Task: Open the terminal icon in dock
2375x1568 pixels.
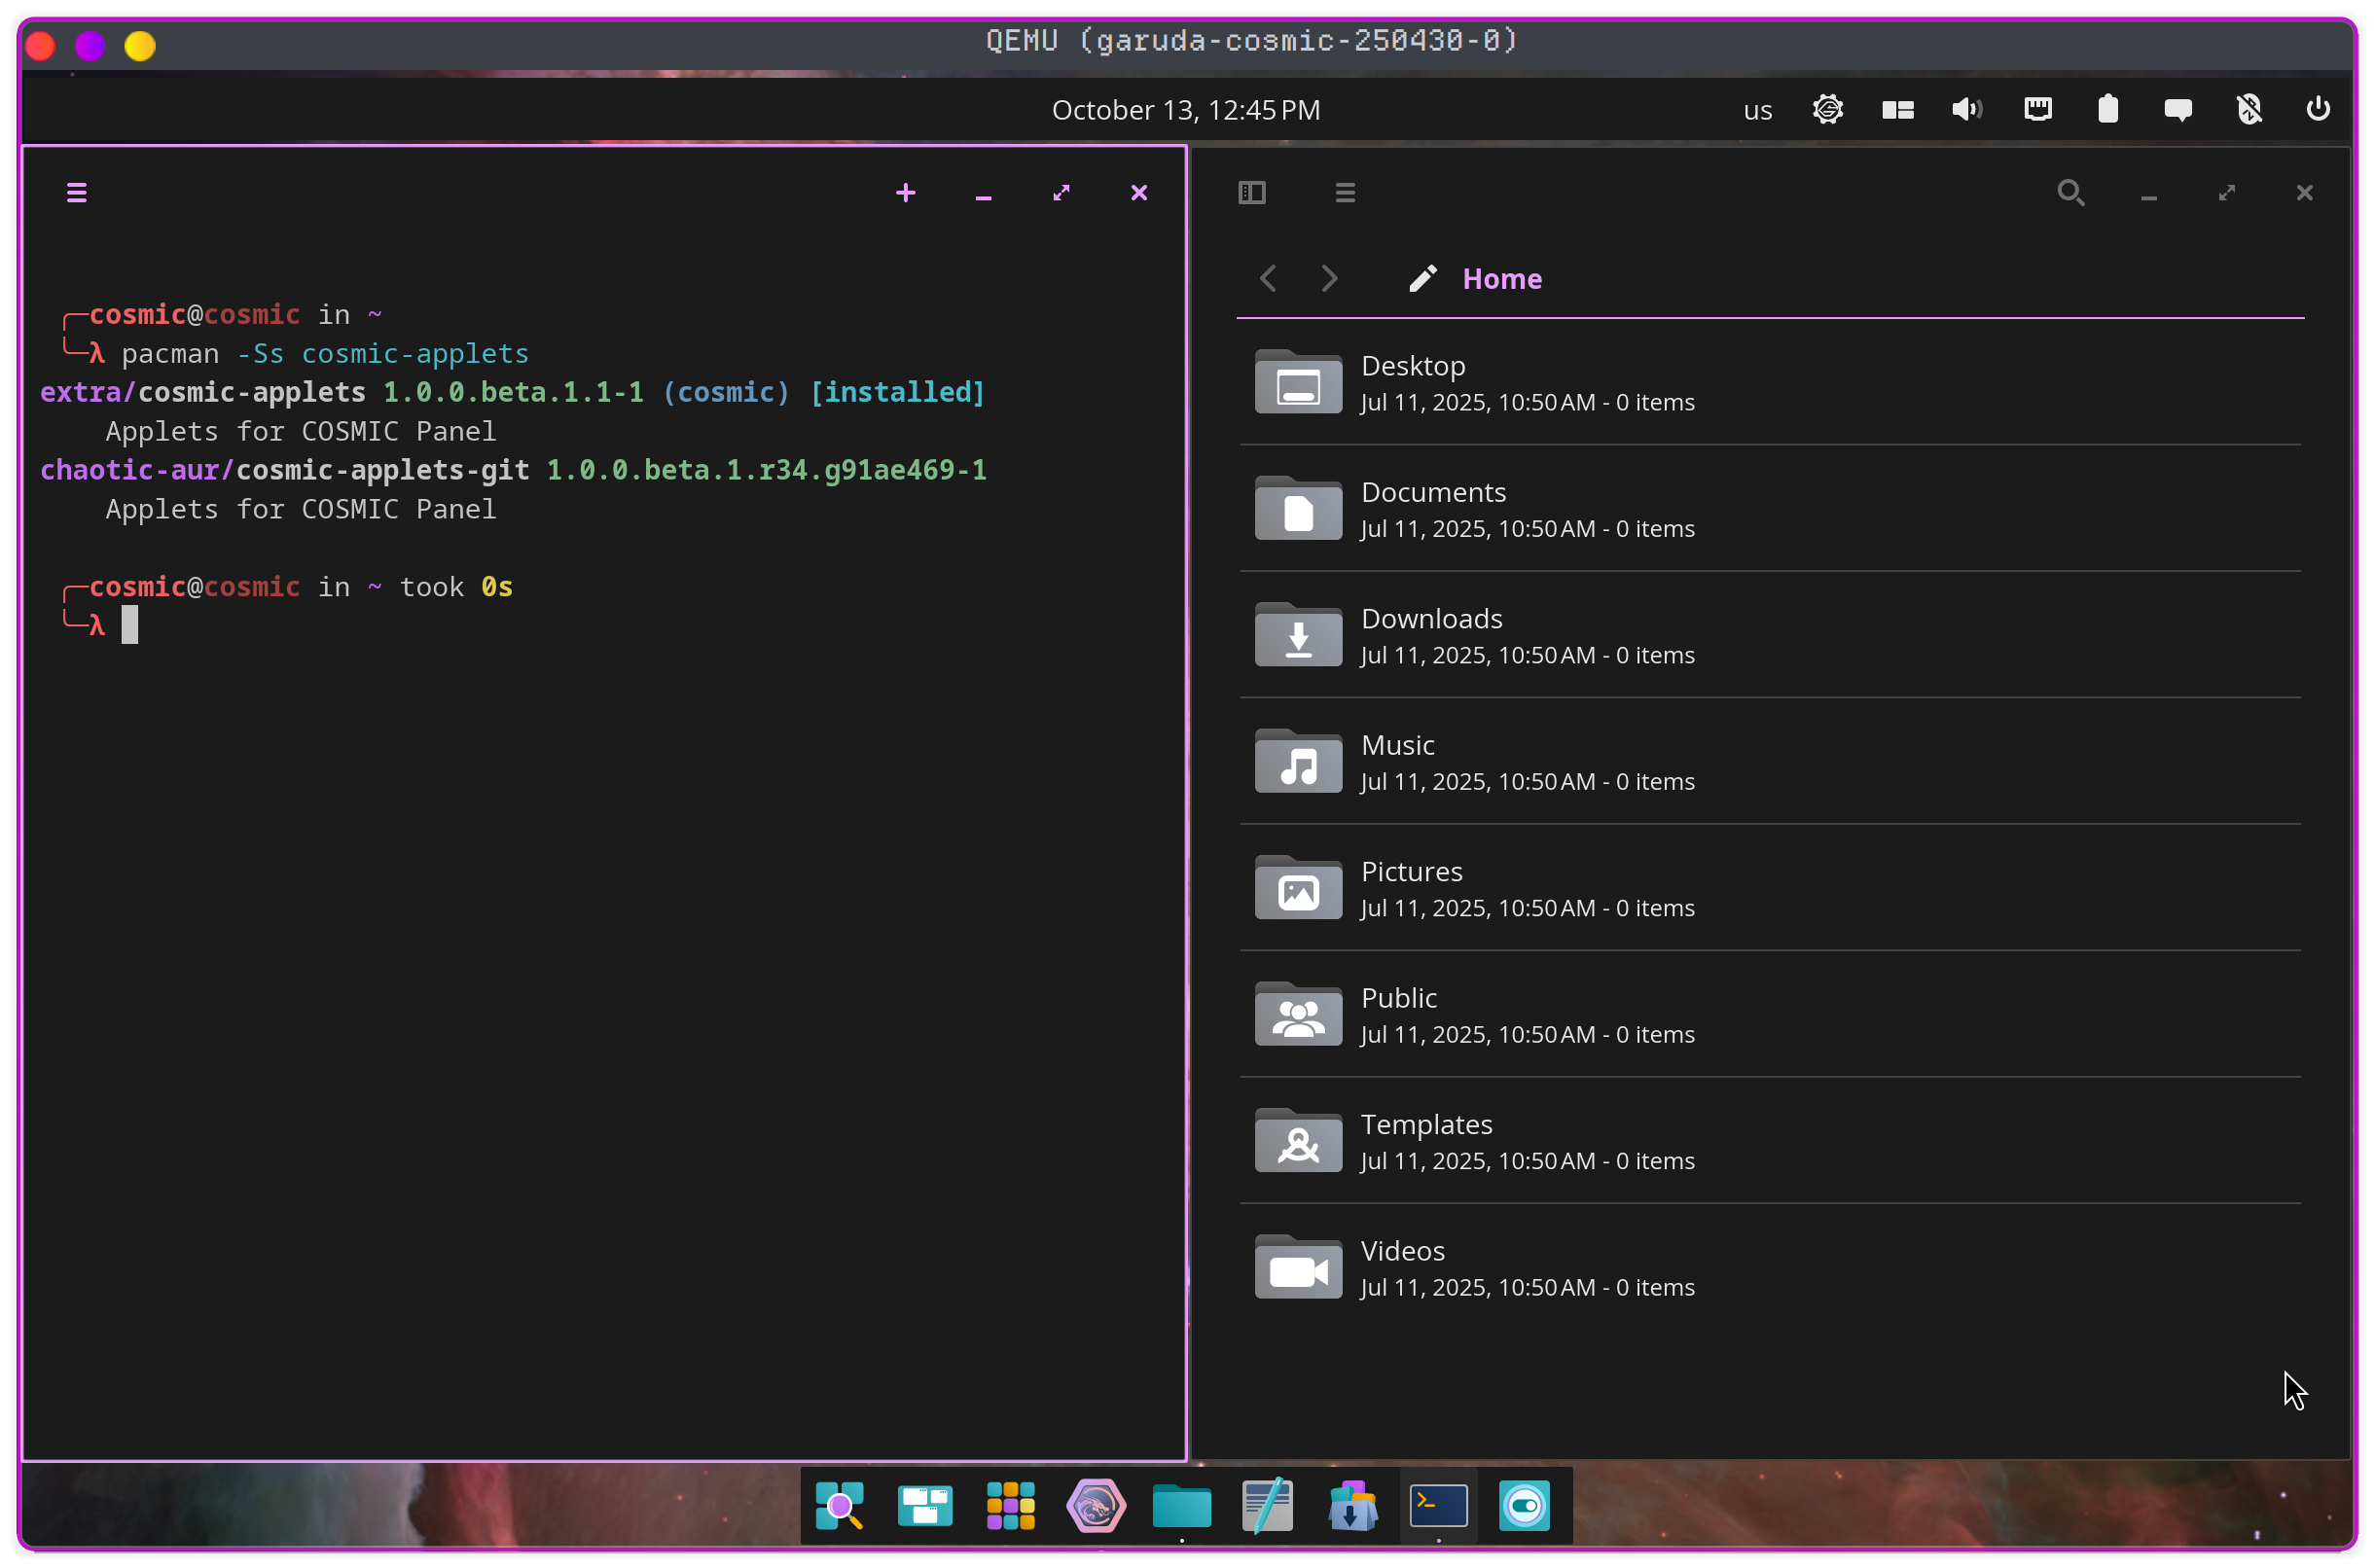Action: 1438,1506
